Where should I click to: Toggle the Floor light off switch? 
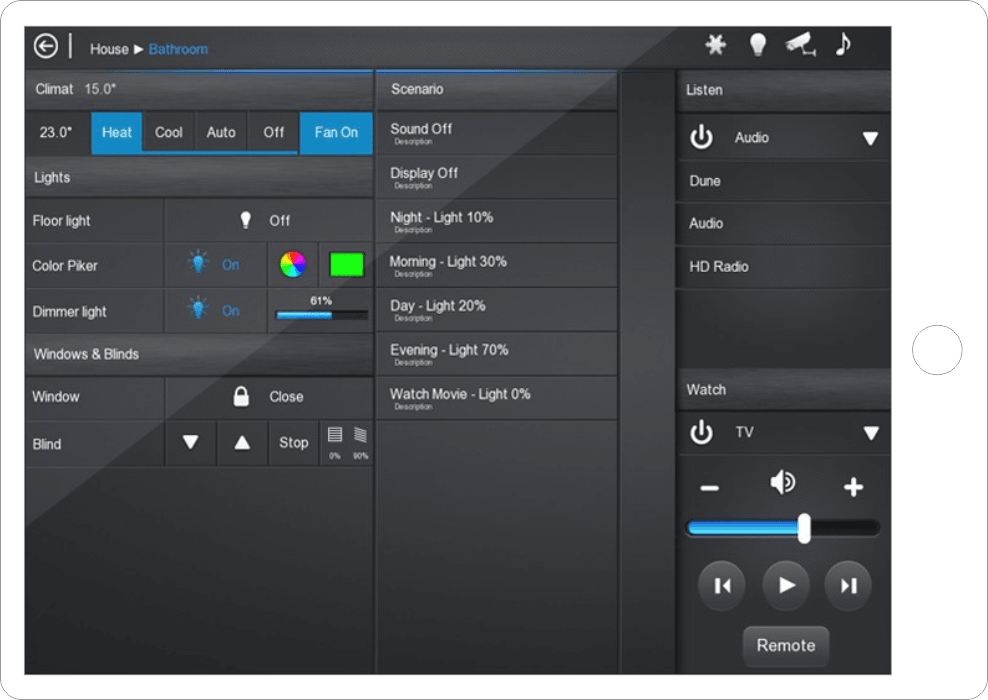click(266, 221)
